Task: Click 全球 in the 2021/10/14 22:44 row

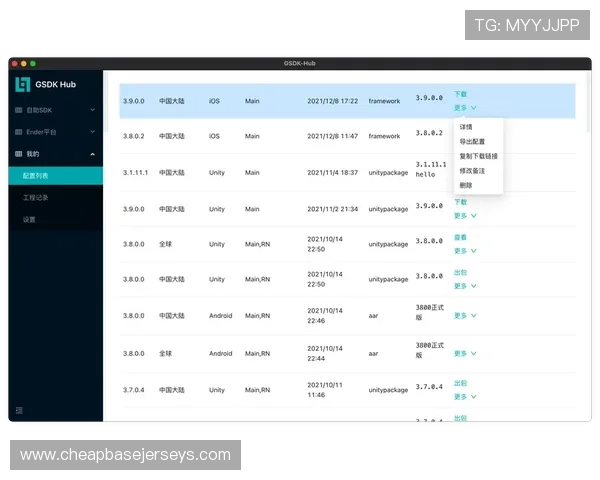Action: [165, 354]
